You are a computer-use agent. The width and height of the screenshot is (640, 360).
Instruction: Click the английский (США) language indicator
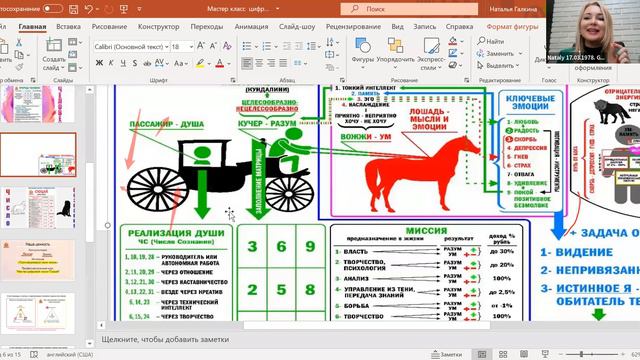click(x=70, y=354)
